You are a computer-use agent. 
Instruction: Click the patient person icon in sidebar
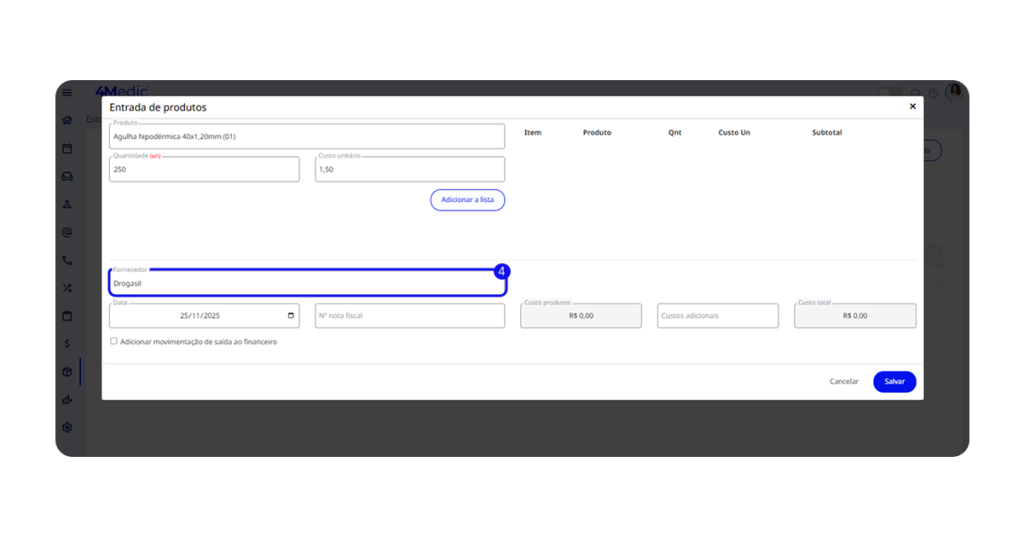click(67, 204)
